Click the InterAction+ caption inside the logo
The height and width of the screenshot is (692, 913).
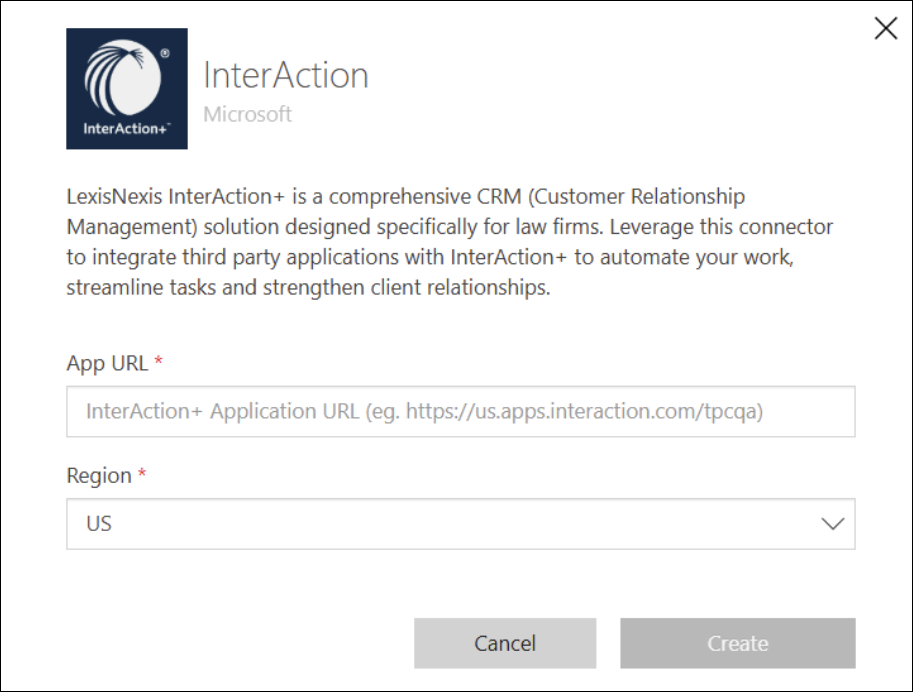126,129
